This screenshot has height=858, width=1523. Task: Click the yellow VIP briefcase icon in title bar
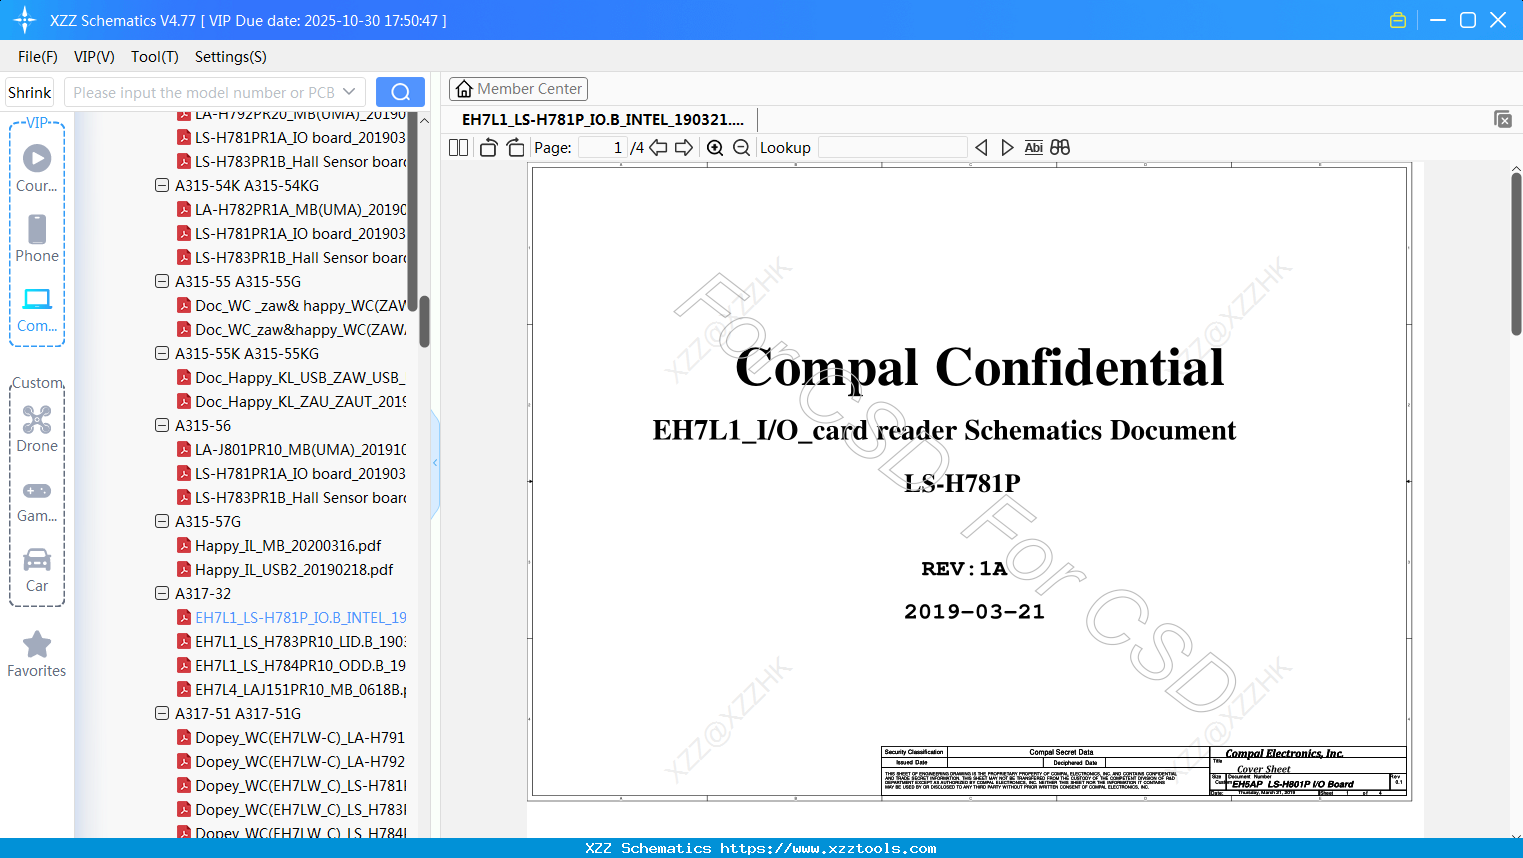pos(1398,20)
